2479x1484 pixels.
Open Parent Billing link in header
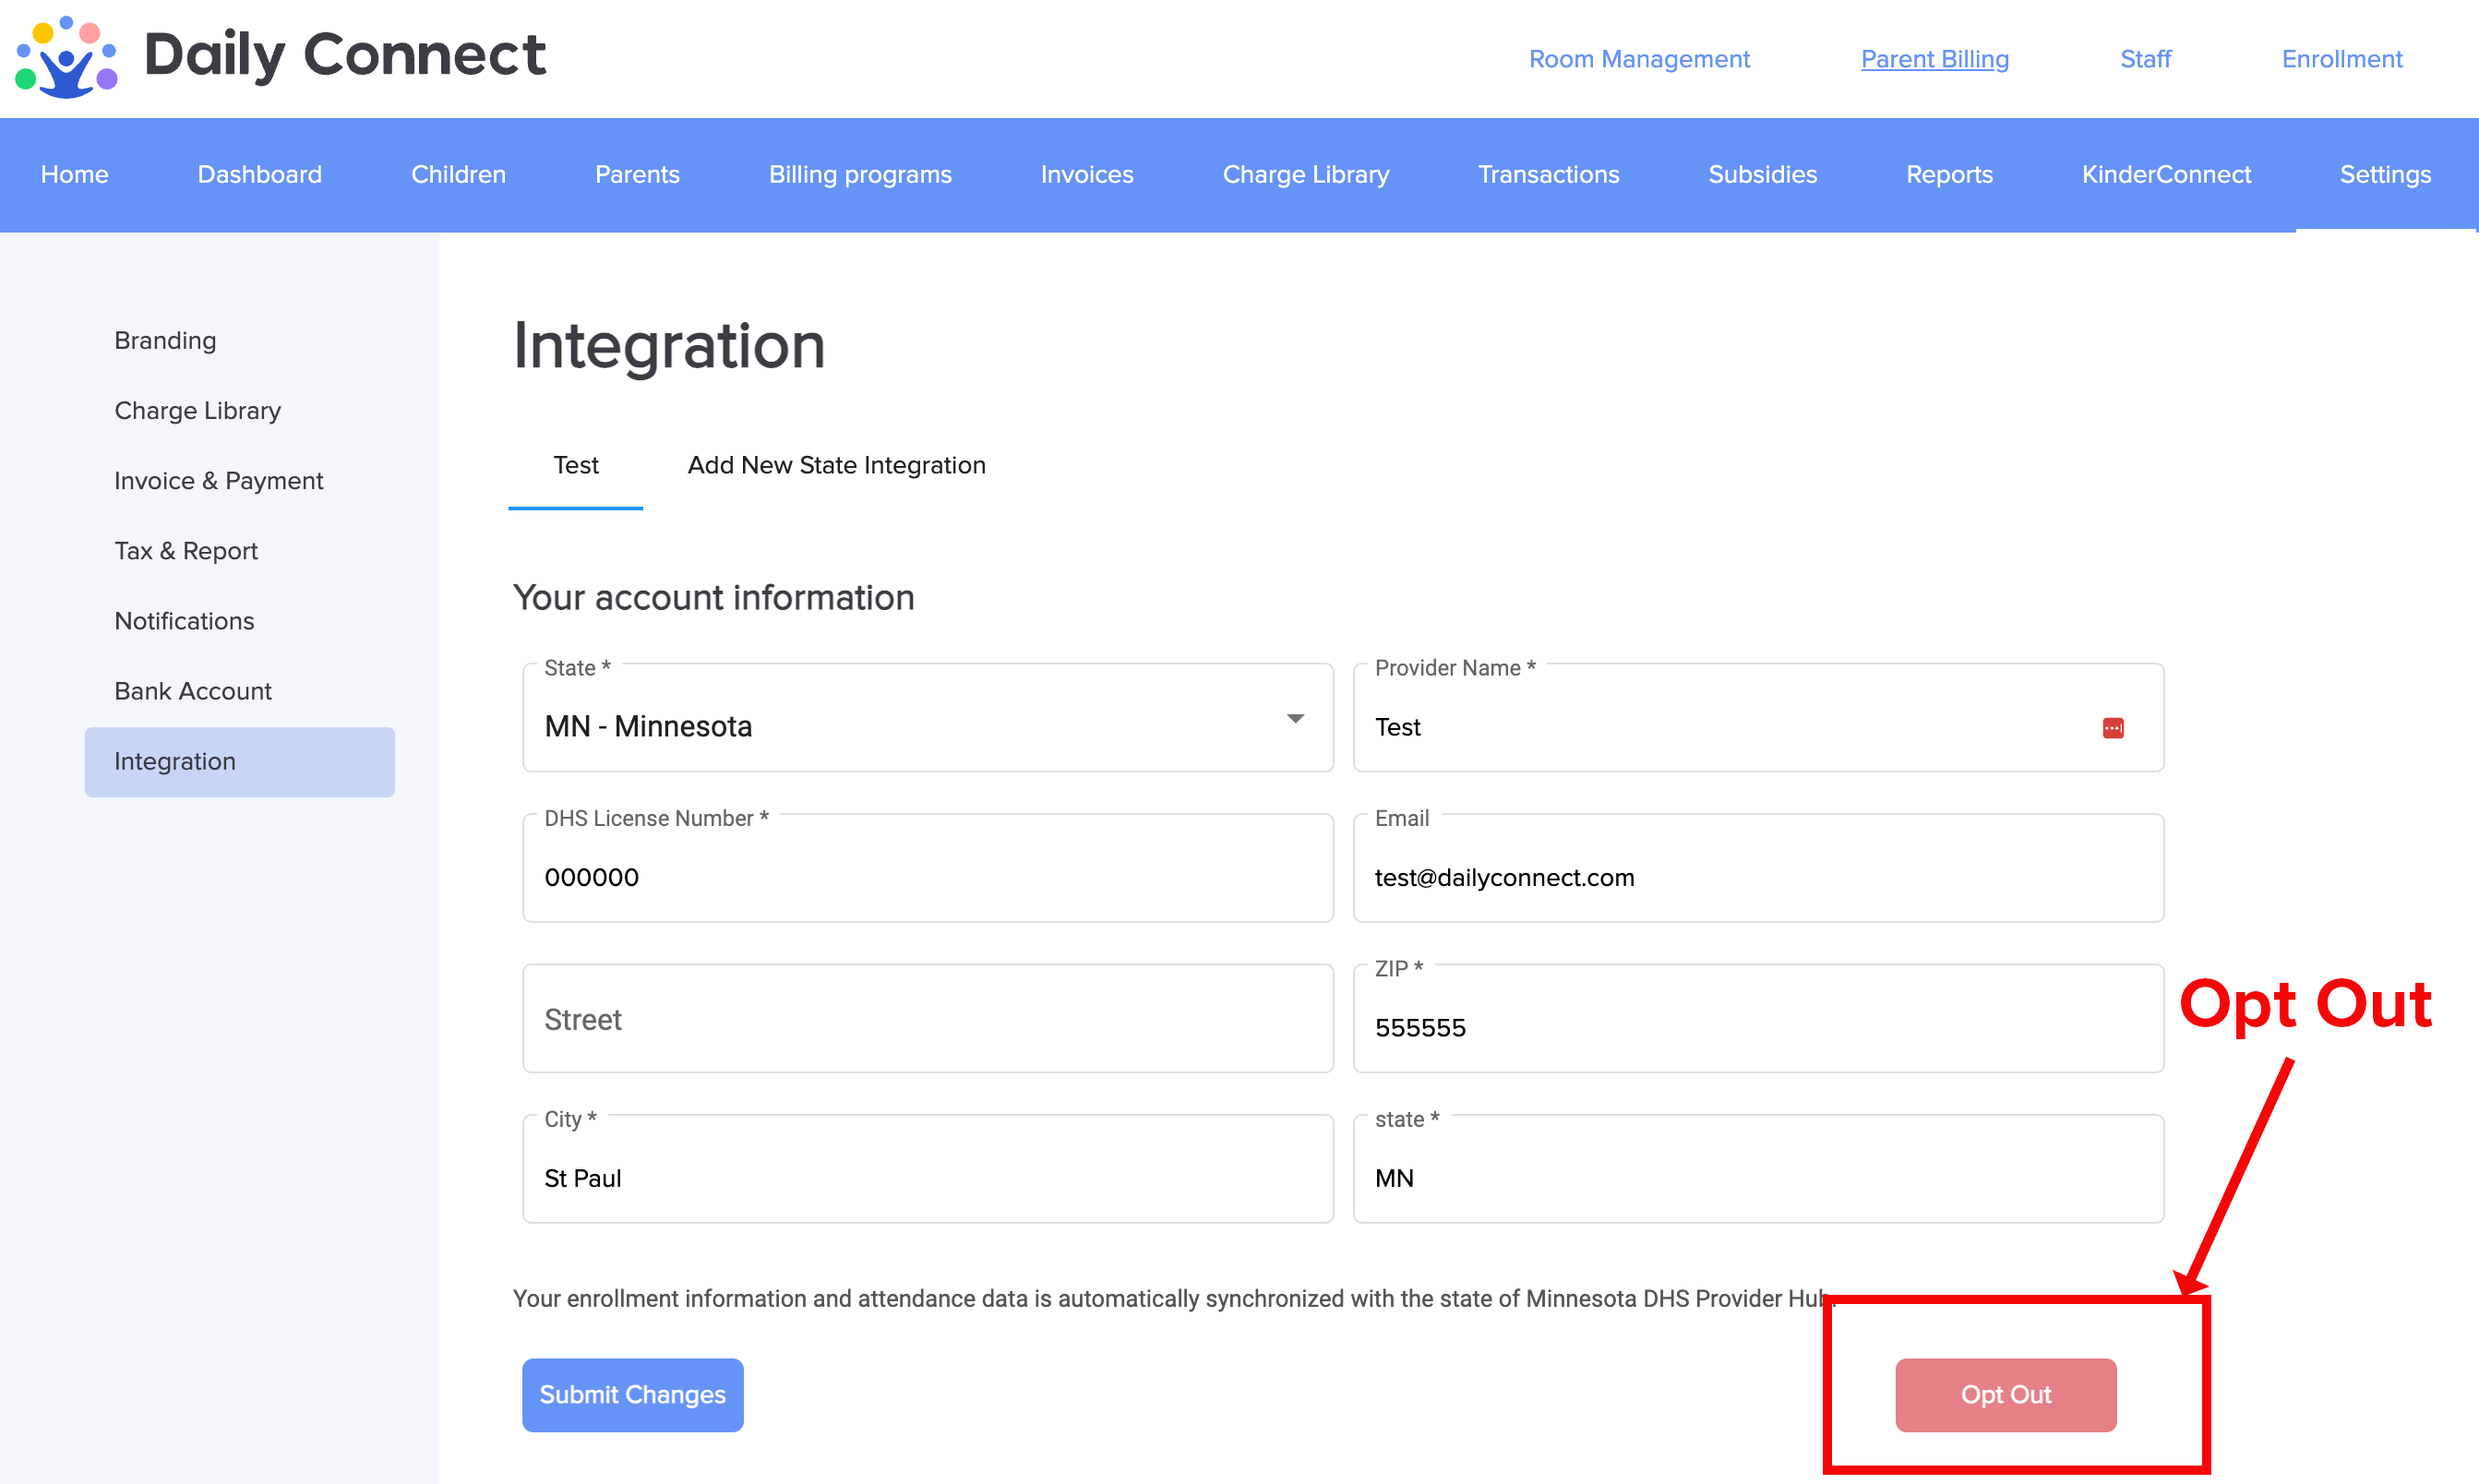(x=1934, y=59)
